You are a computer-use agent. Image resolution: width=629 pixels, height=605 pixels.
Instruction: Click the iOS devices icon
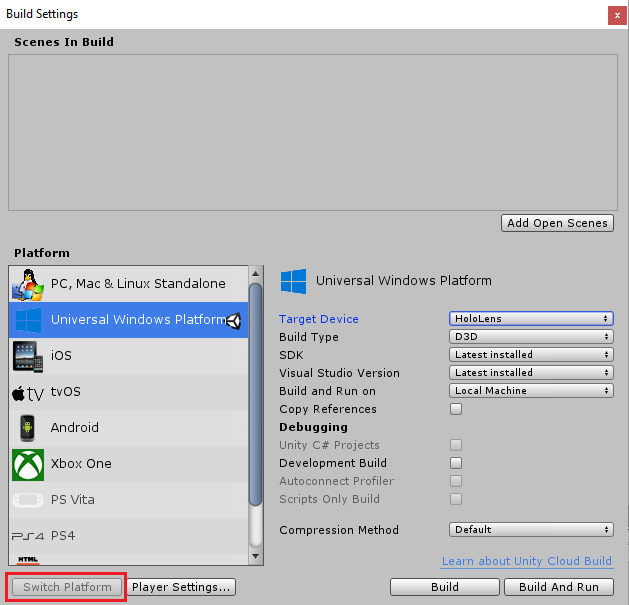(28, 356)
